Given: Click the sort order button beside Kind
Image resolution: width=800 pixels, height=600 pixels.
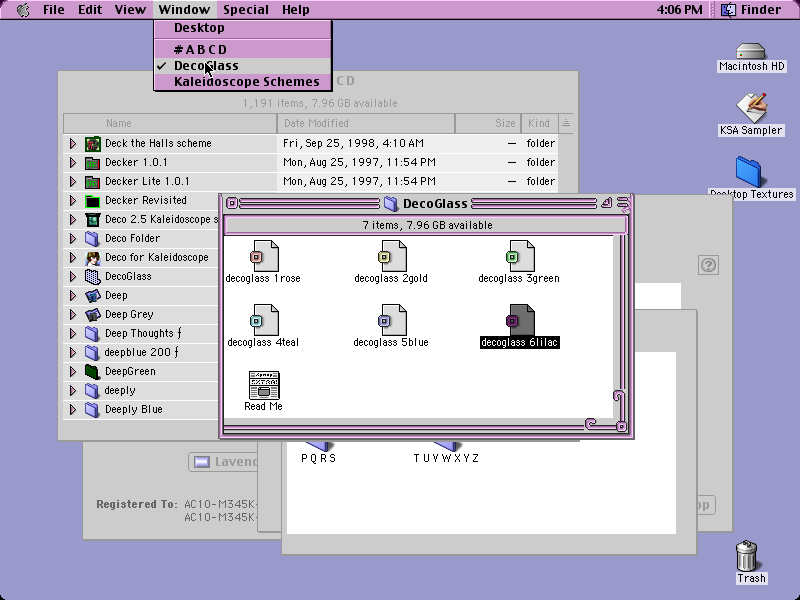Looking at the screenshot, I should [566, 123].
